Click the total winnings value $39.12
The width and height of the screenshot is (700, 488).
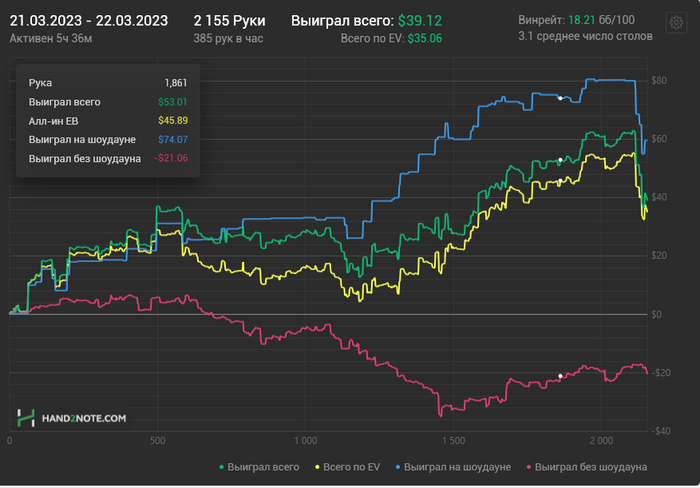pos(420,21)
